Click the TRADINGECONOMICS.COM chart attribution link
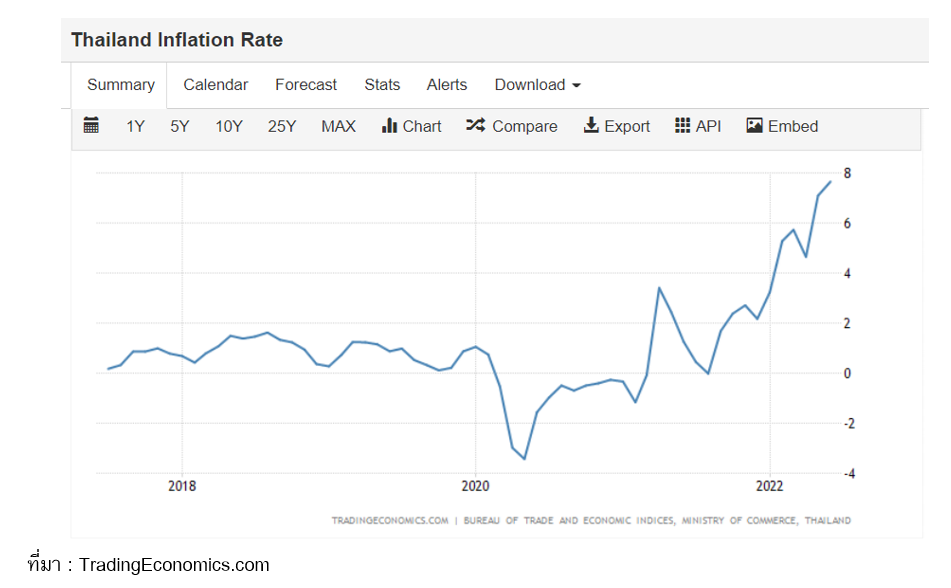951x588 pixels. (390, 521)
